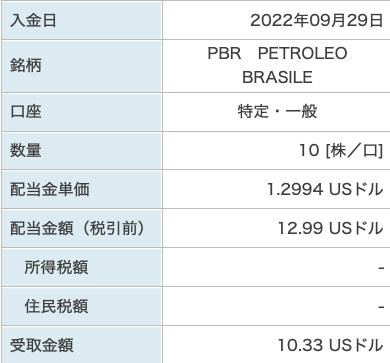Click the 入金日 label cell

82,20
